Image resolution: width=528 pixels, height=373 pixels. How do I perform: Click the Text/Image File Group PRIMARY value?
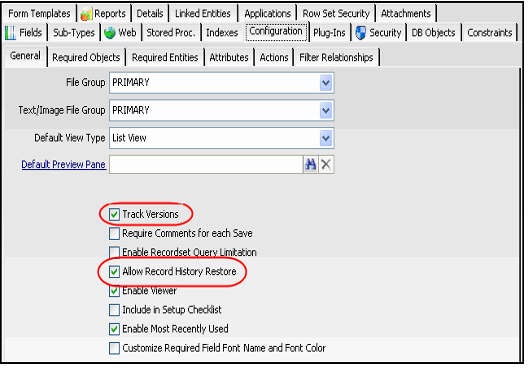pyautogui.click(x=131, y=110)
